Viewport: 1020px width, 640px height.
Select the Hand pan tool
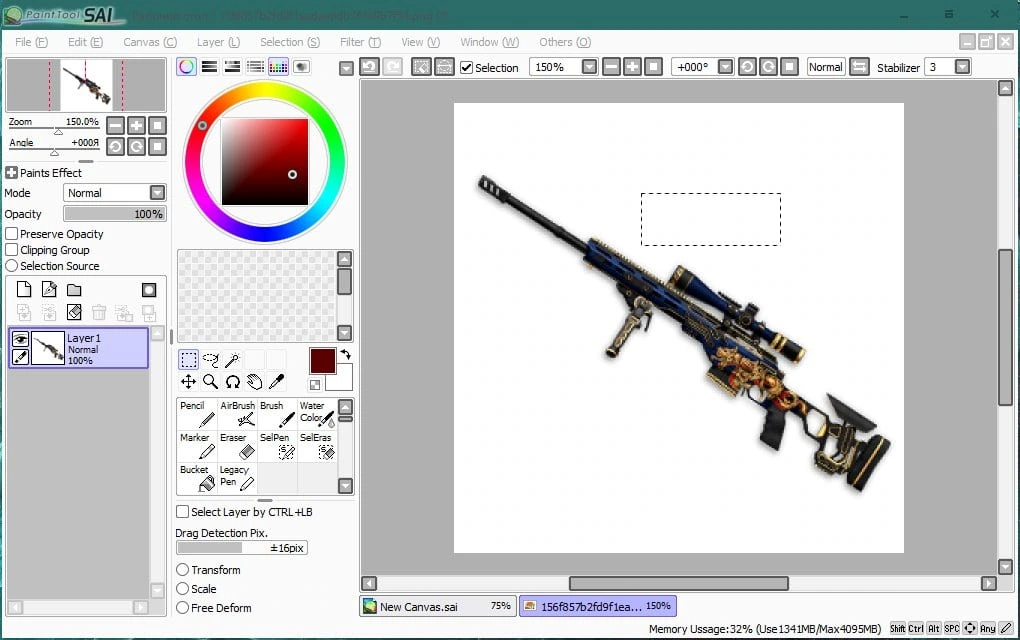254,382
